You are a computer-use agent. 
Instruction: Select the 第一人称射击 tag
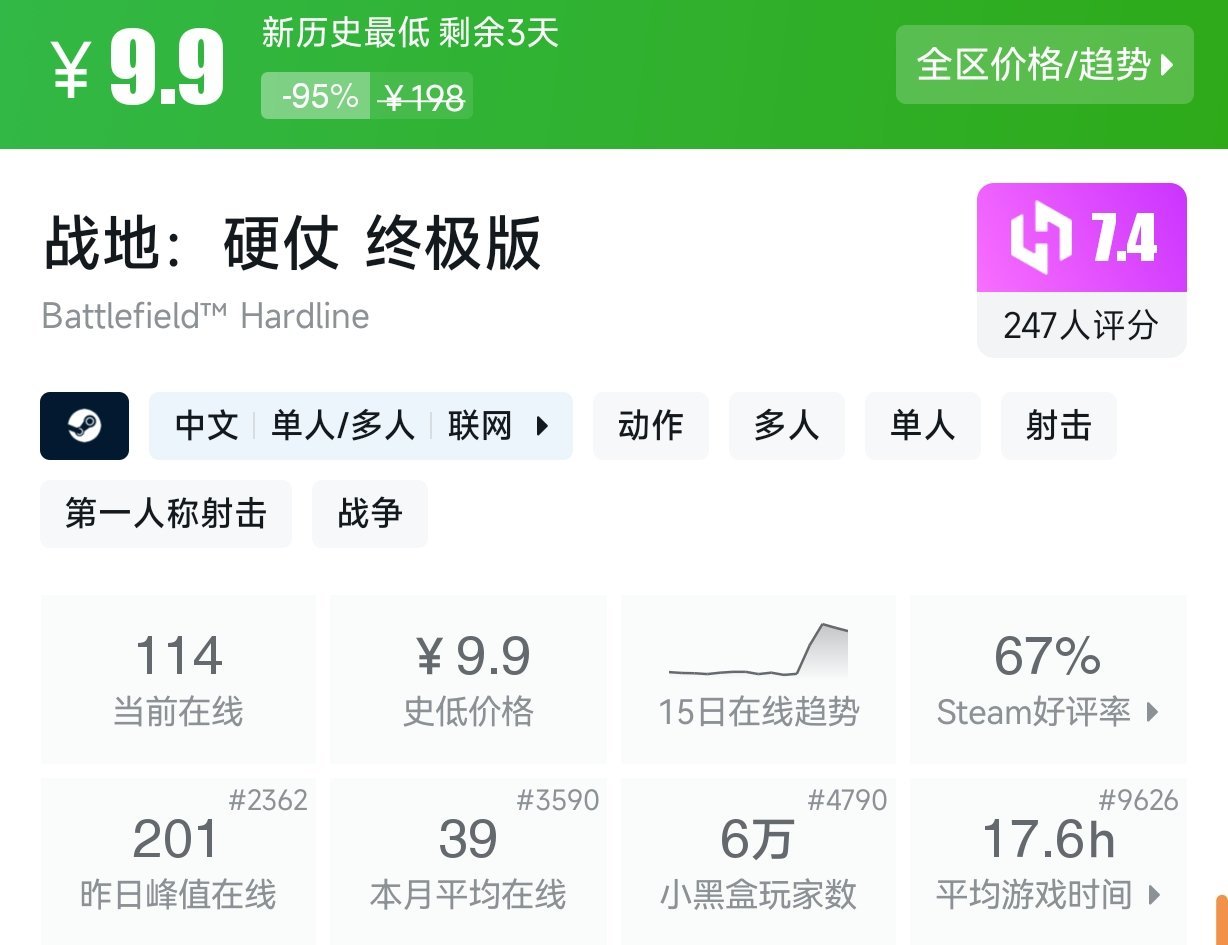166,514
